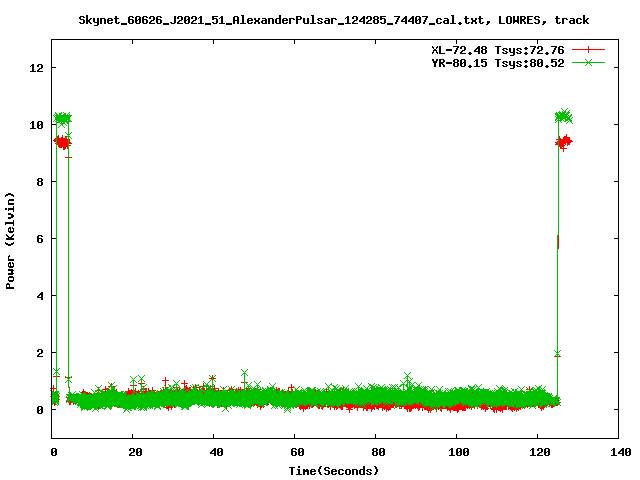Screen dimensions: 640x480
Task: Click the y-axis tick label 2
Action: coord(40,352)
